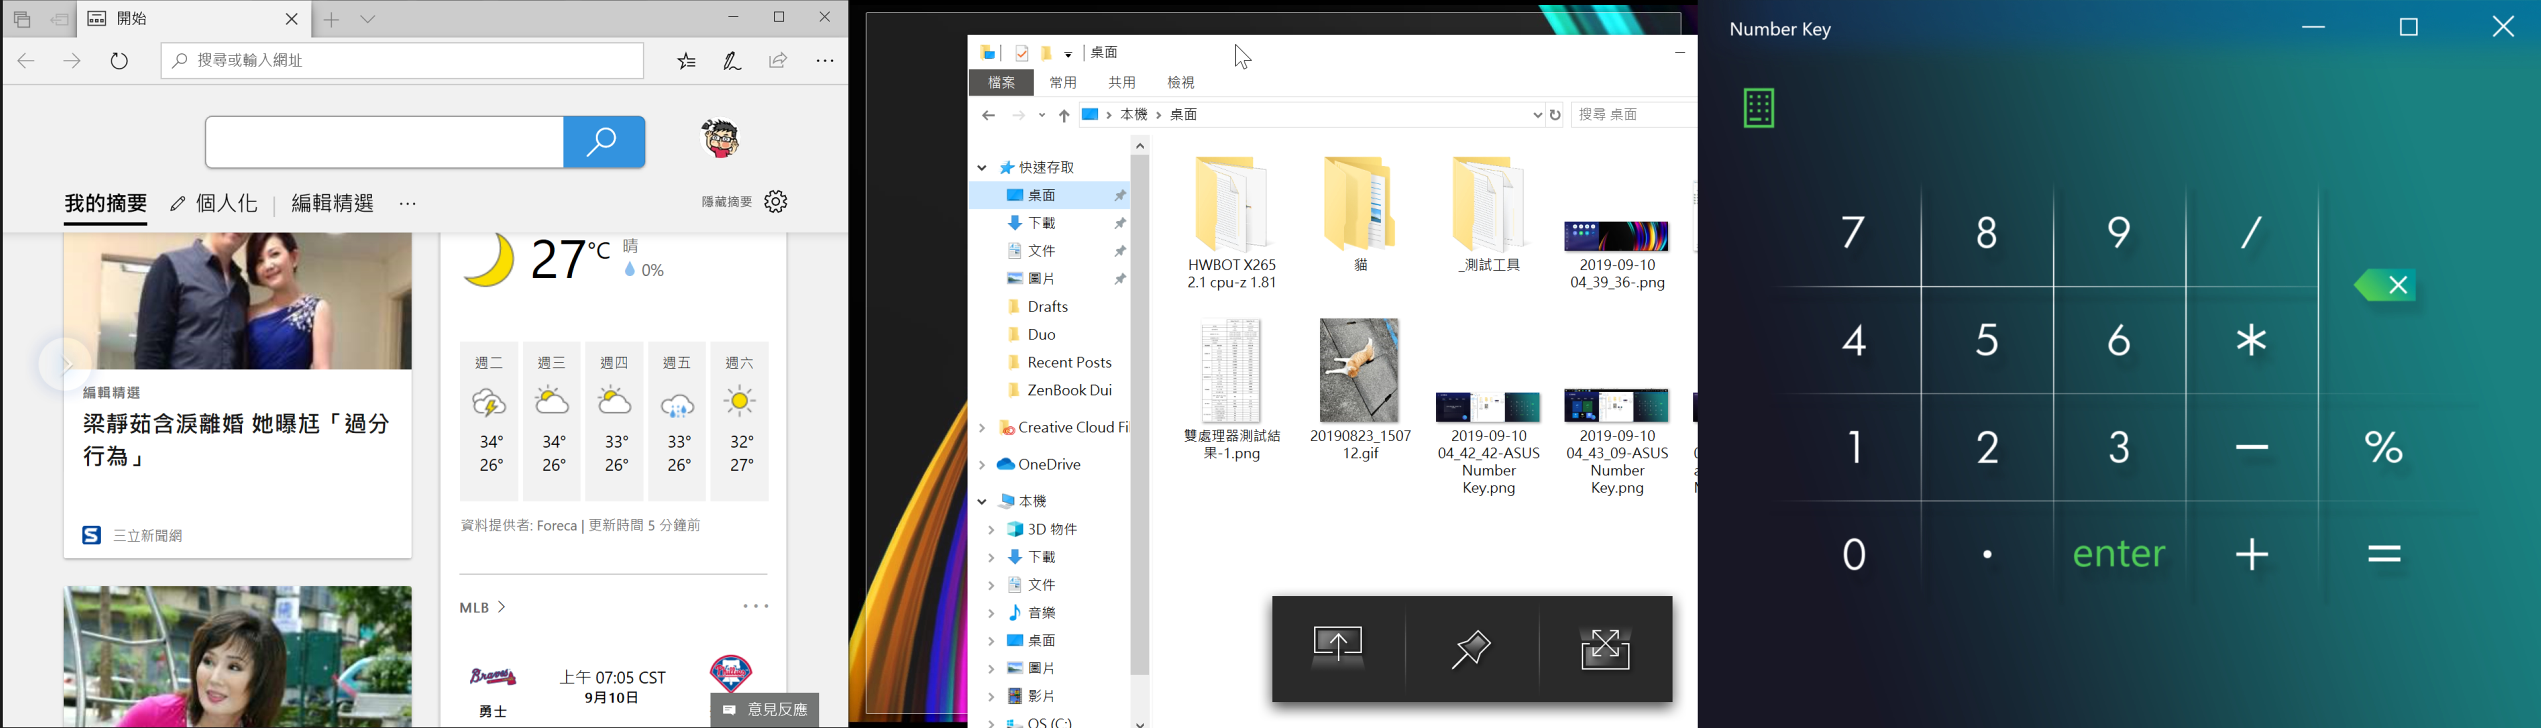The image size is (2541, 728).
Task: Click the Explorer navigation pane scrollbar
Action: tap(1140, 400)
